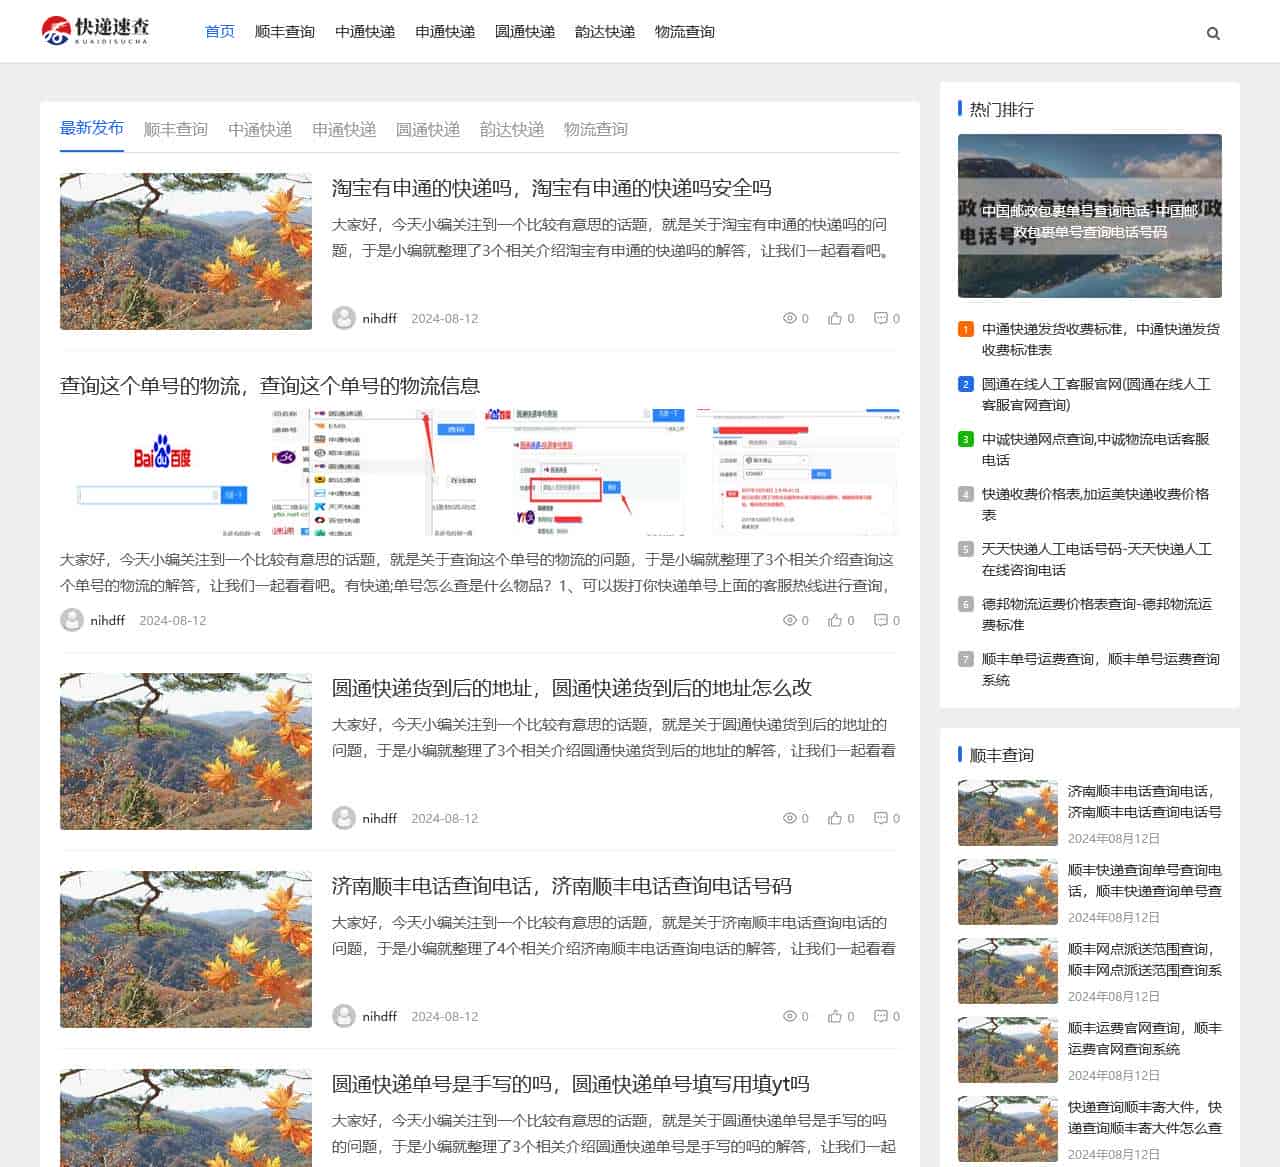The width and height of the screenshot is (1280, 1167).
Task: Open article 查询这个单号的物流，查询这个单号的物流信息
Action: pyautogui.click(x=270, y=386)
